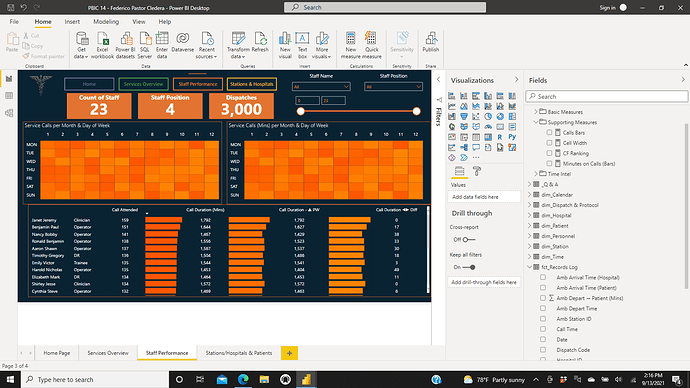
Task: Select the Funnel chart visualization
Action: coord(464,116)
